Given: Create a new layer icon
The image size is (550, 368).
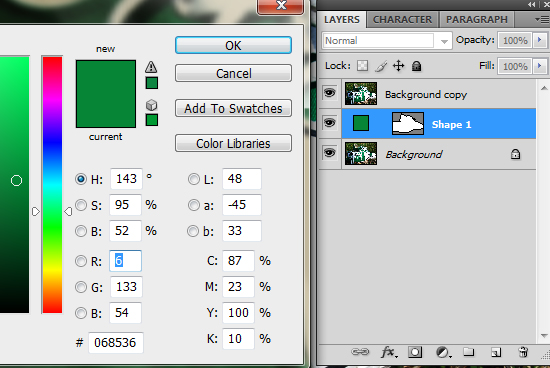Looking at the screenshot, I should tap(496, 352).
